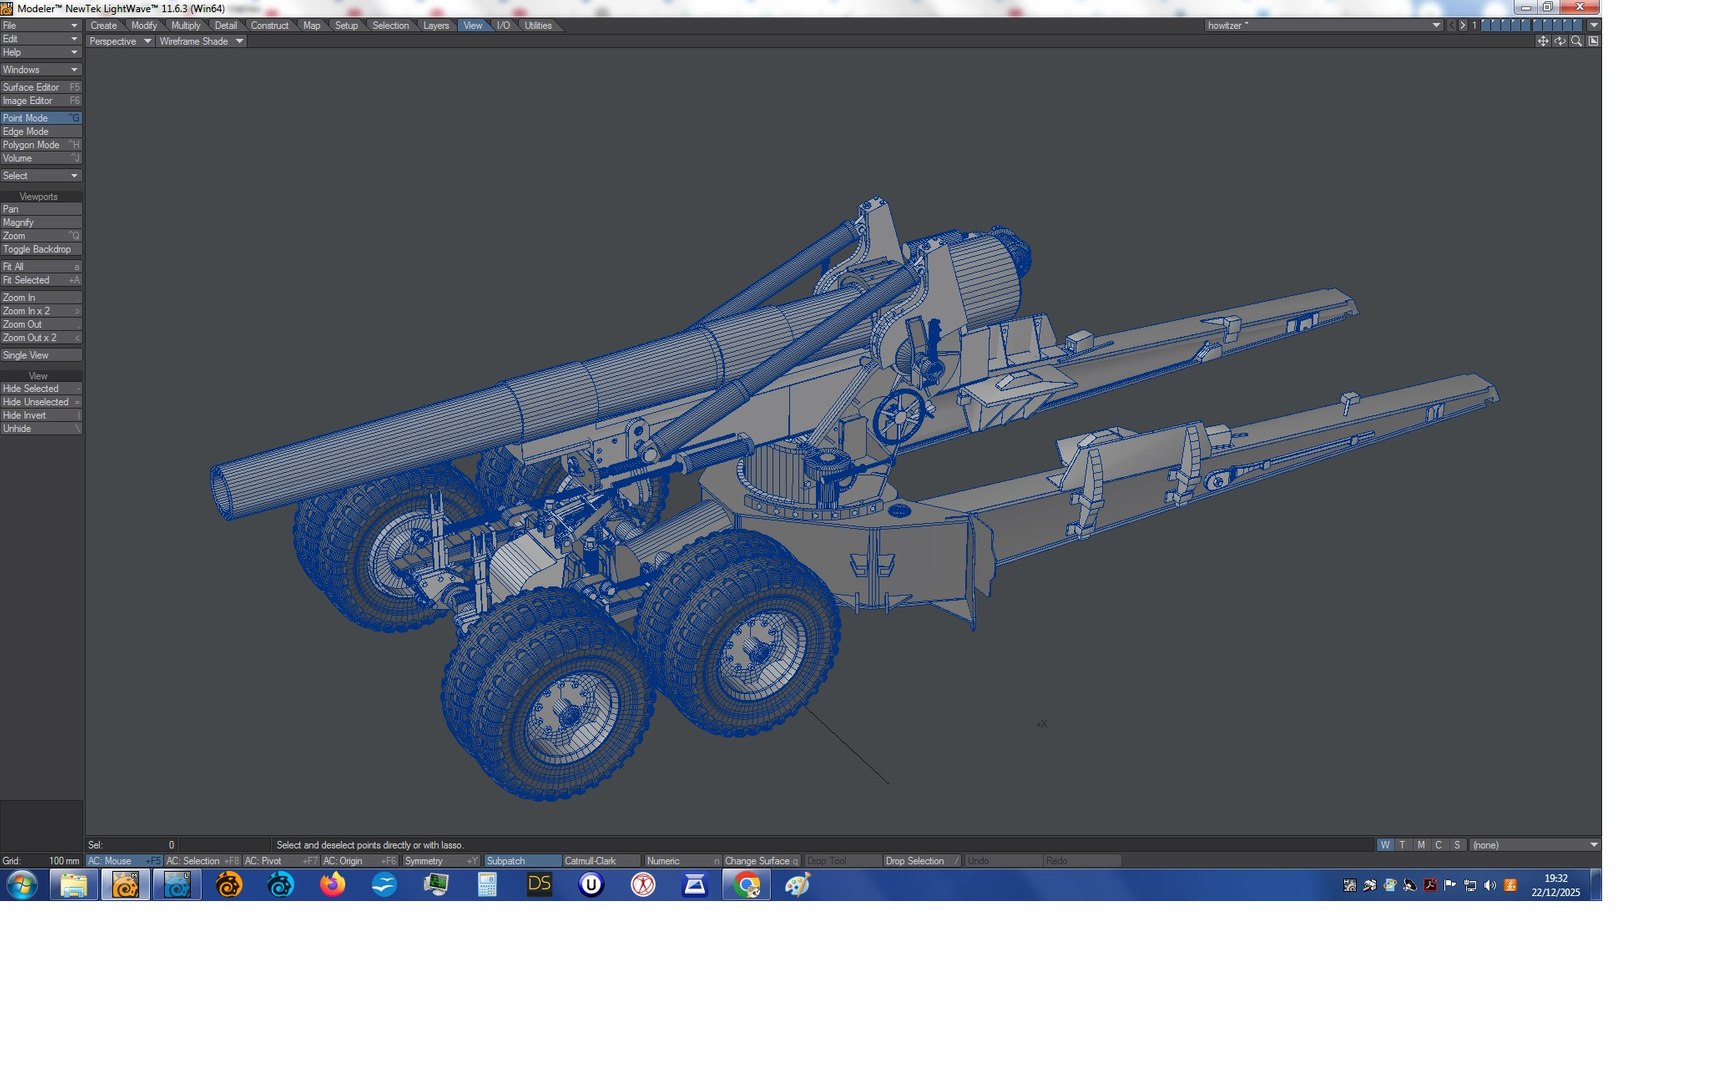Viewport: 1728px width, 1080px height.
Task: Click the viewport magnifier zoom icon
Action: (x=1577, y=41)
